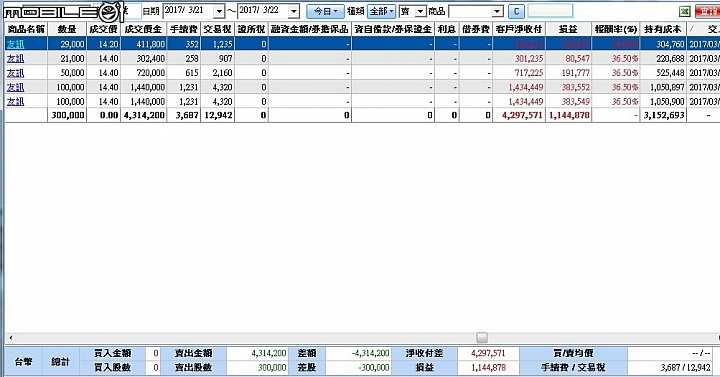The width and height of the screenshot is (720, 377).
Task: Click the horizontal scrollbar left arrow
Action: click(11, 338)
